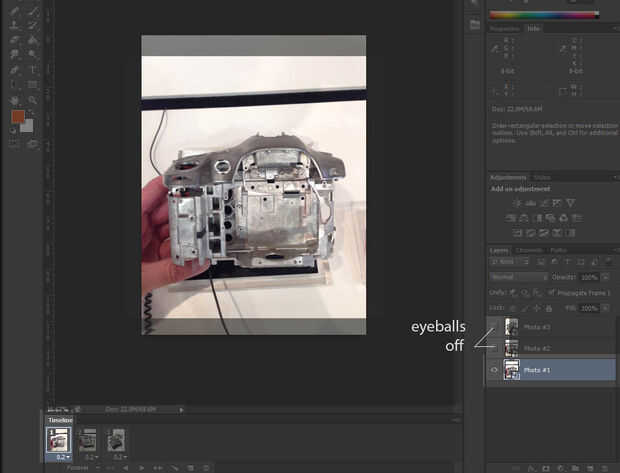The image size is (620, 473).
Task: Add an Invert adjustment
Action: (x=517, y=233)
